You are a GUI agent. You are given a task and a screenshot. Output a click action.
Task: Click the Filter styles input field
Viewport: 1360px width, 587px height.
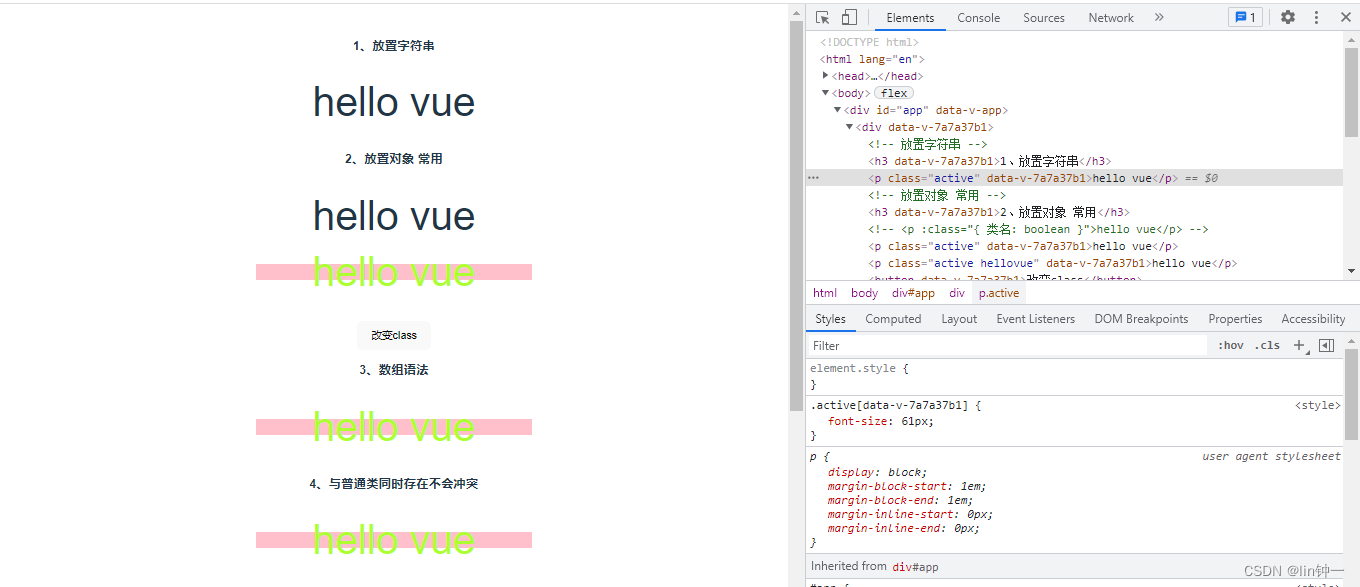(1005, 345)
